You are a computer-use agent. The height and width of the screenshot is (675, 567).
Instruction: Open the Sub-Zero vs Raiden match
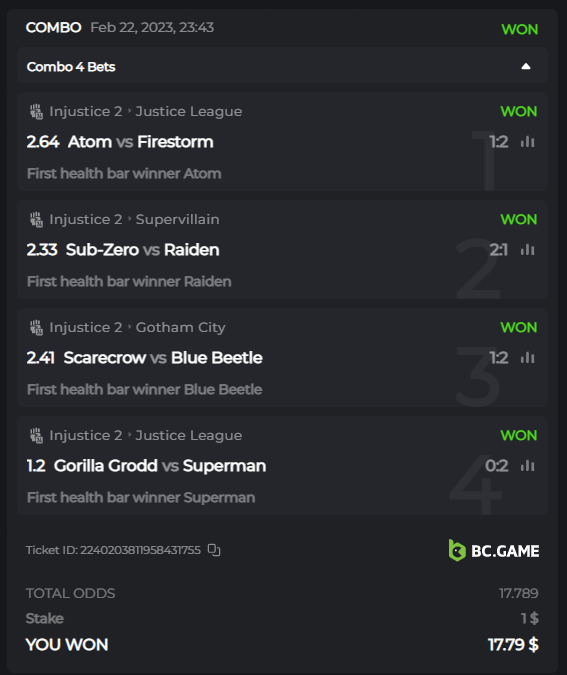(143, 250)
